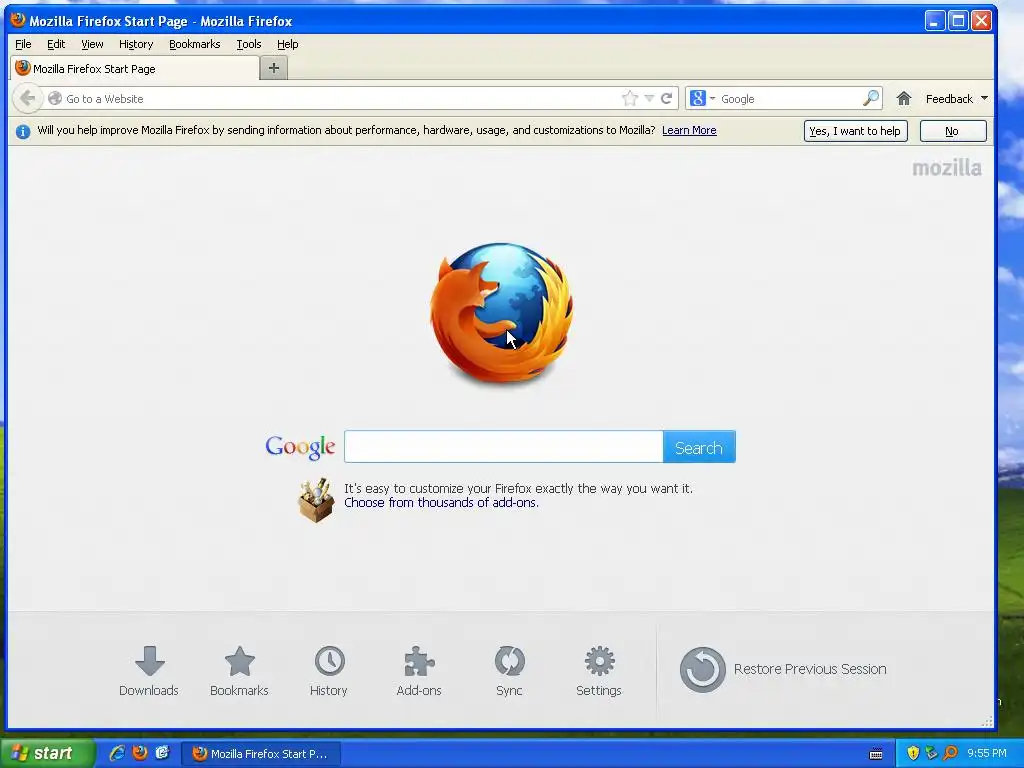
Task: Open Downloads from the start page launcher
Action: click(x=149, y=671)
